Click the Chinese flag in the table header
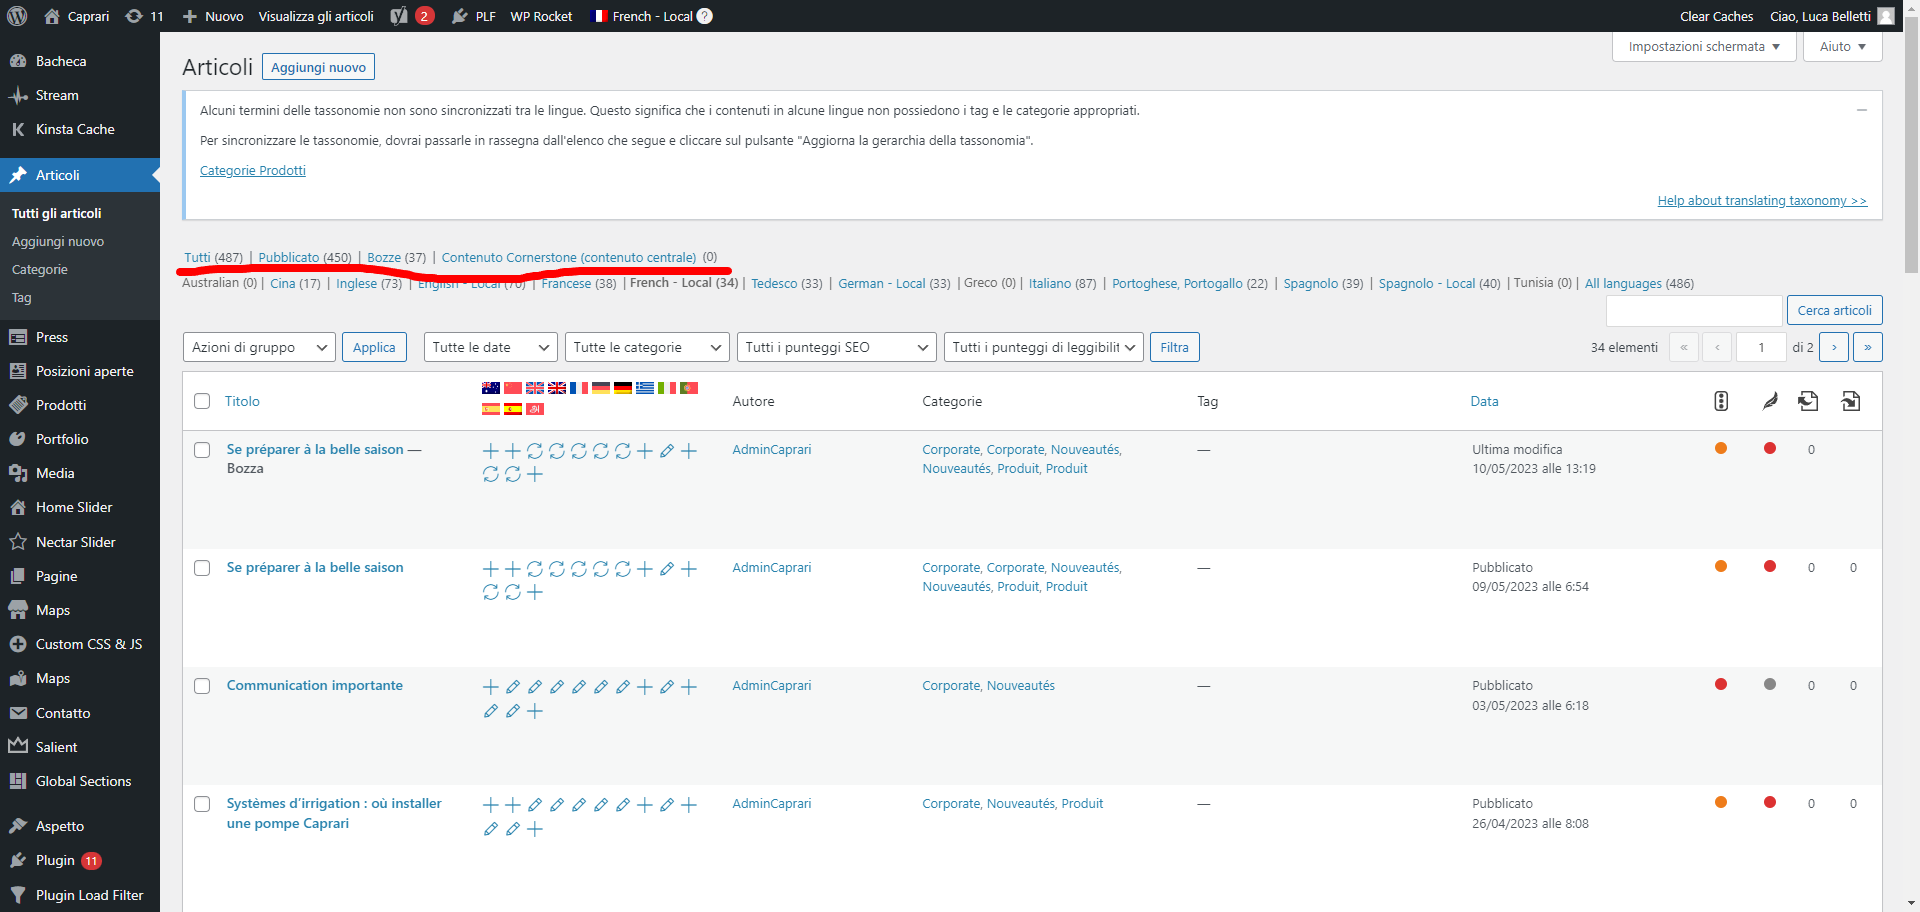The height and width of the screenshot is (912, 1920). tap(513, 388)
